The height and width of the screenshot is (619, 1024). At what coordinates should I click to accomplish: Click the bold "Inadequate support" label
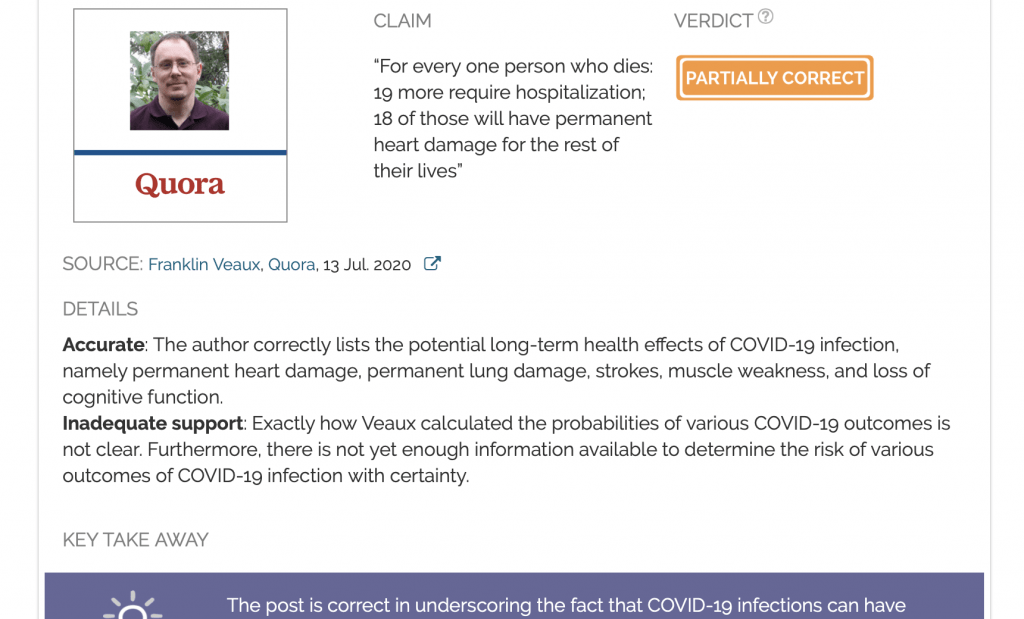click(x=153, y=424)
